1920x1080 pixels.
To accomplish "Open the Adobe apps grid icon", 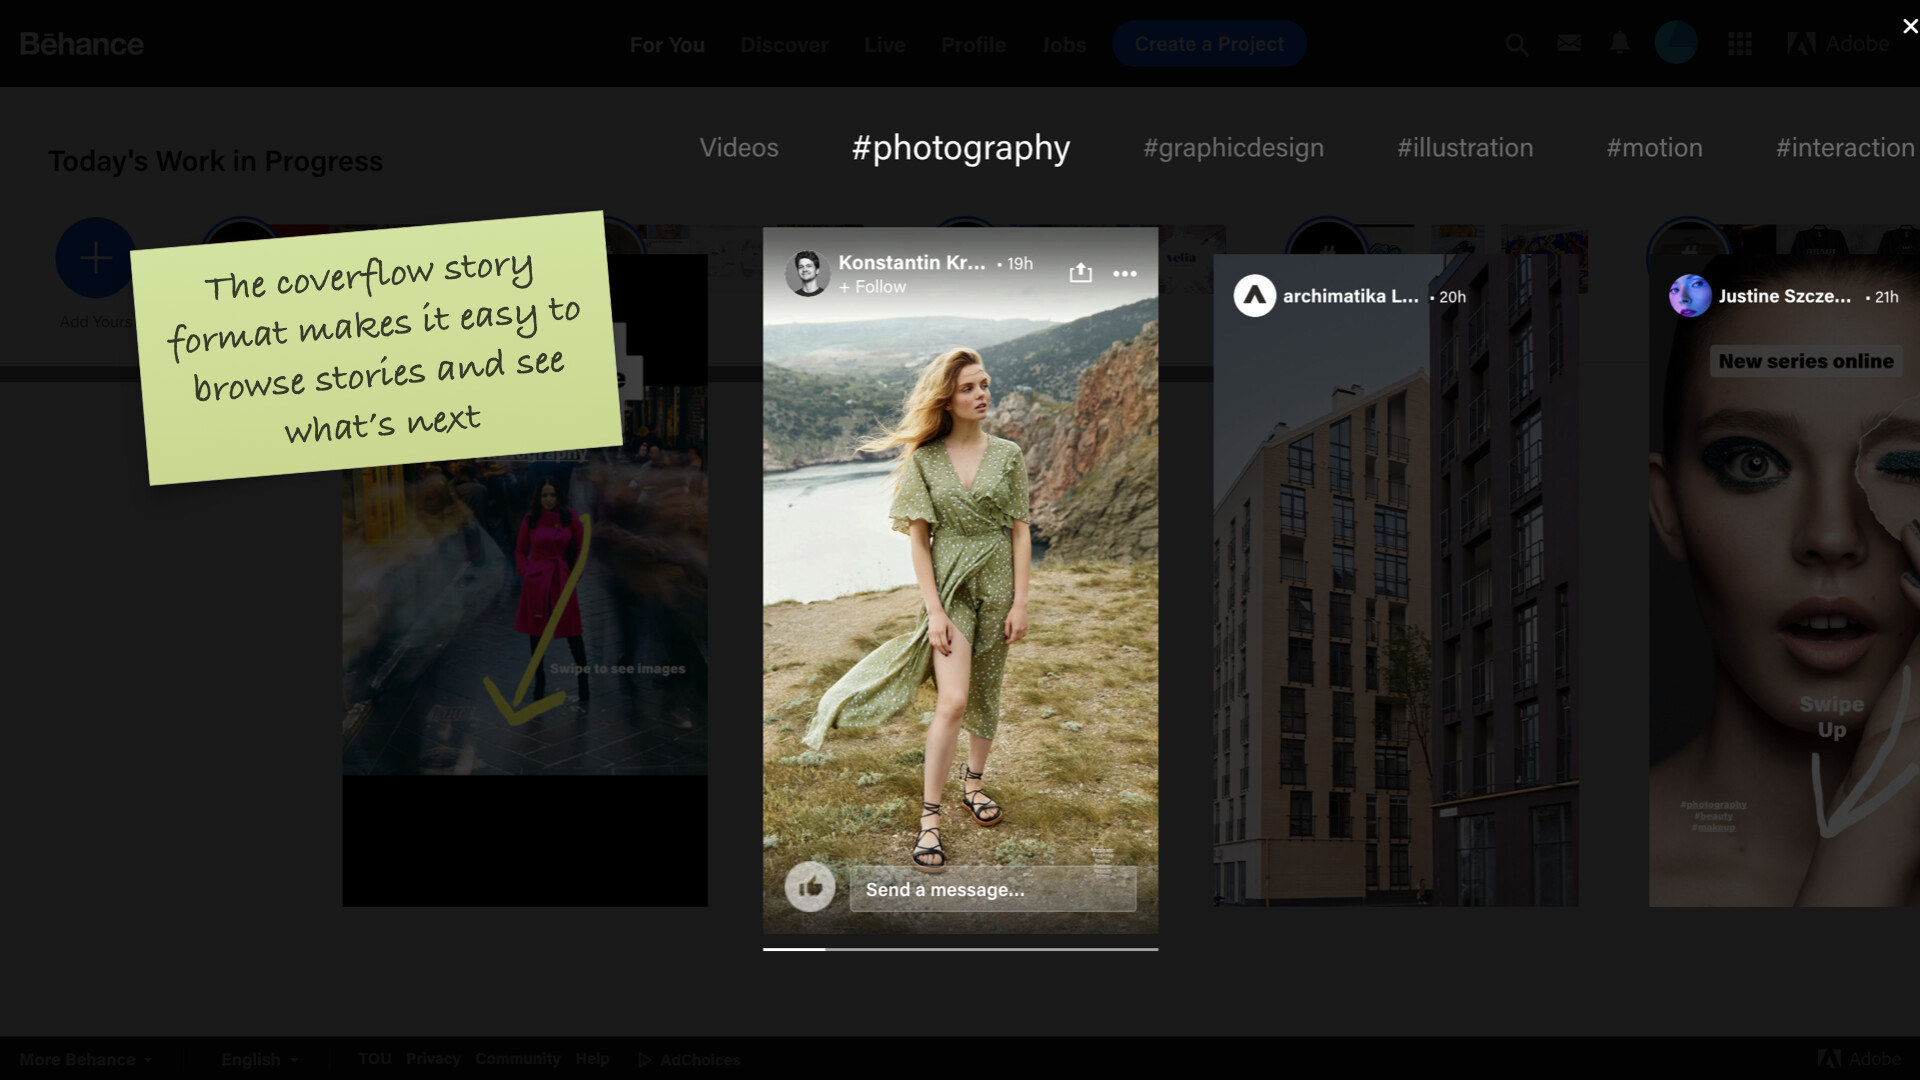I will pyautogui.click(x=1740, y=44).
